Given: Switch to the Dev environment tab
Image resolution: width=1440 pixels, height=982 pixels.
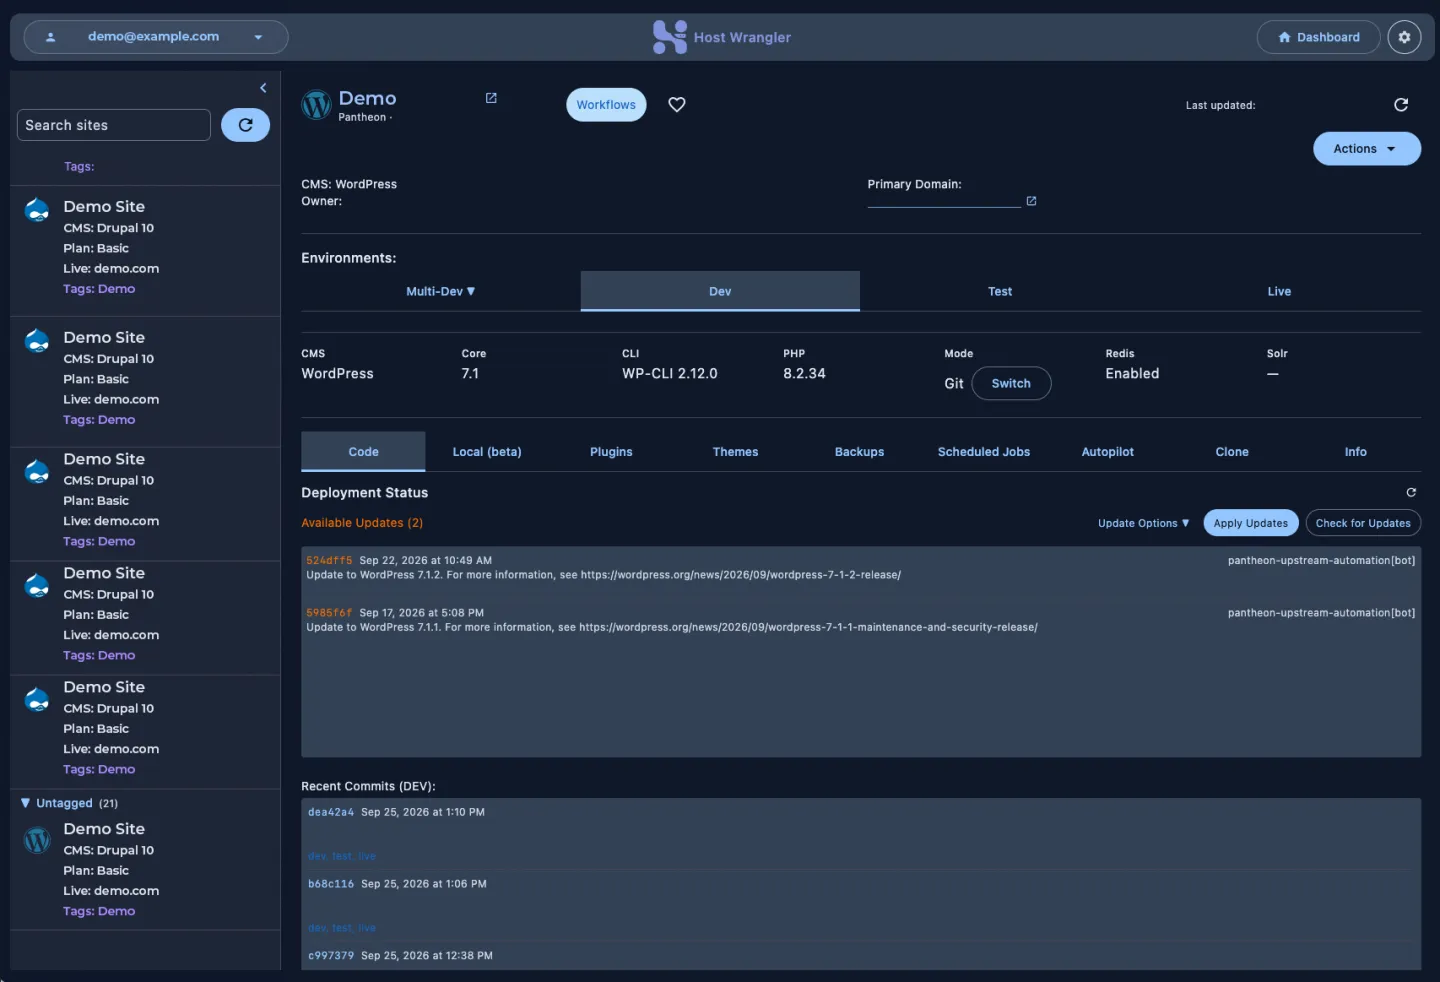Looking at the screenshot, I should click(x=720, y=291).
